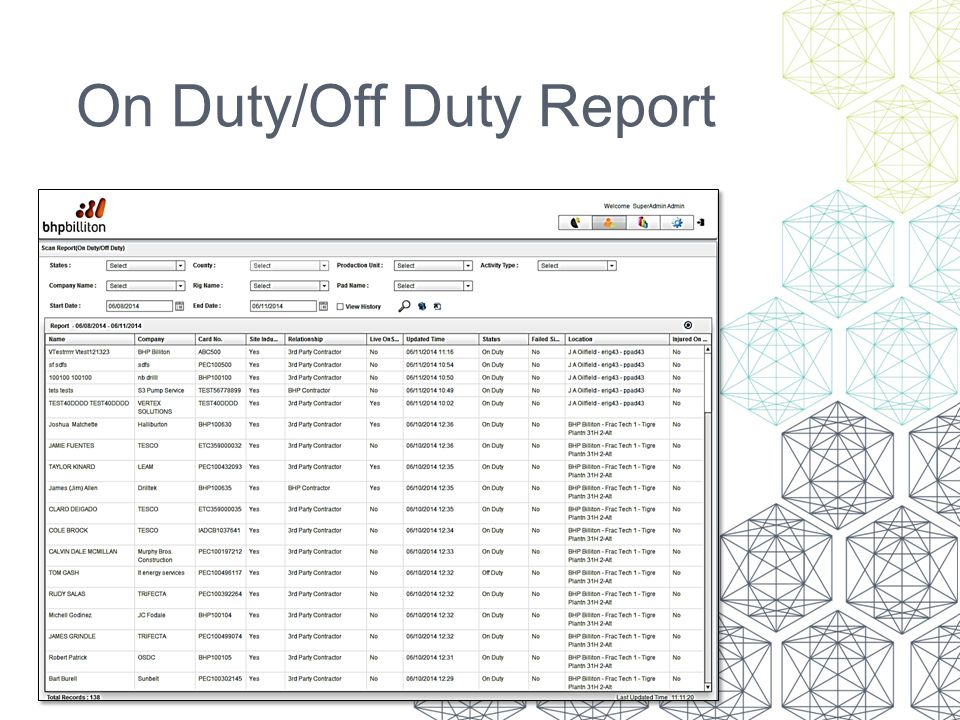Click card number PEC100302145

pos(220,679)
